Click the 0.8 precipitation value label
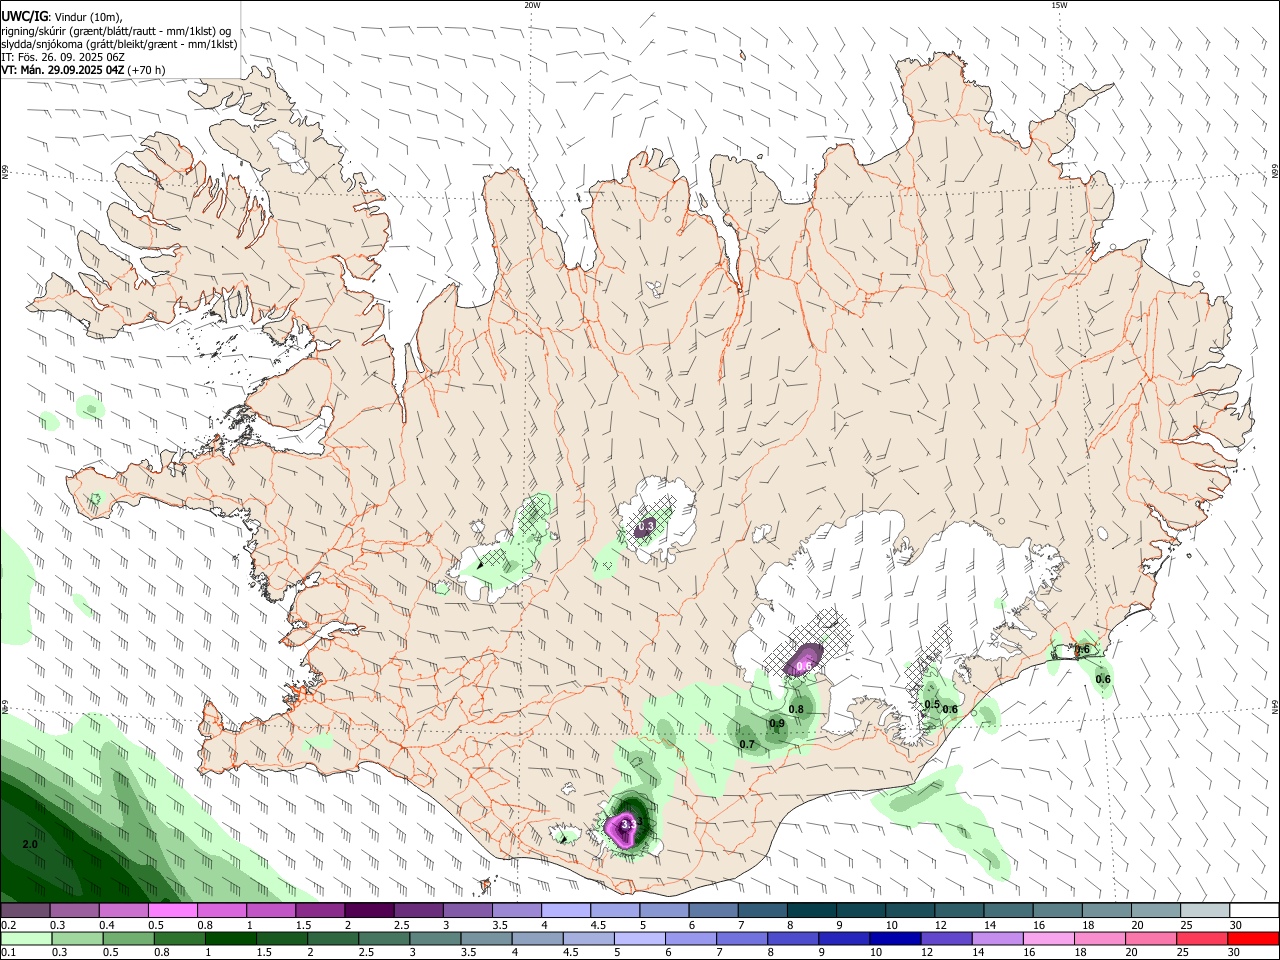This screenshot has width=1280, height=960. click(x=796, y=710)
